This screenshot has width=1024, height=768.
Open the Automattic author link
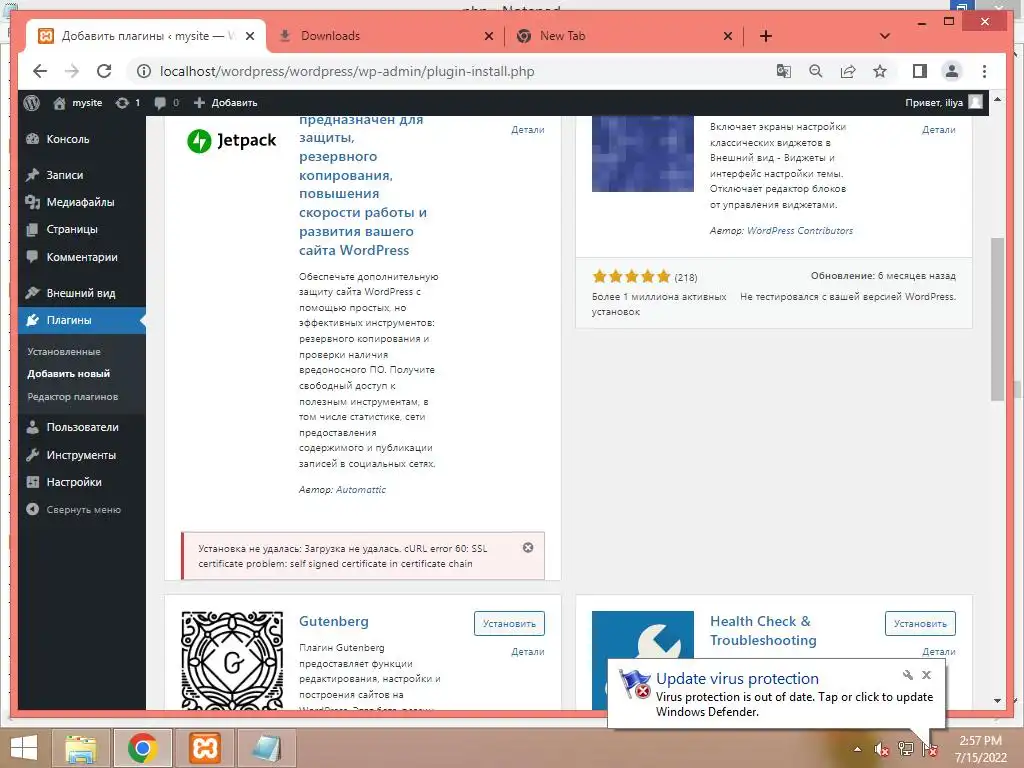[360, 489]
